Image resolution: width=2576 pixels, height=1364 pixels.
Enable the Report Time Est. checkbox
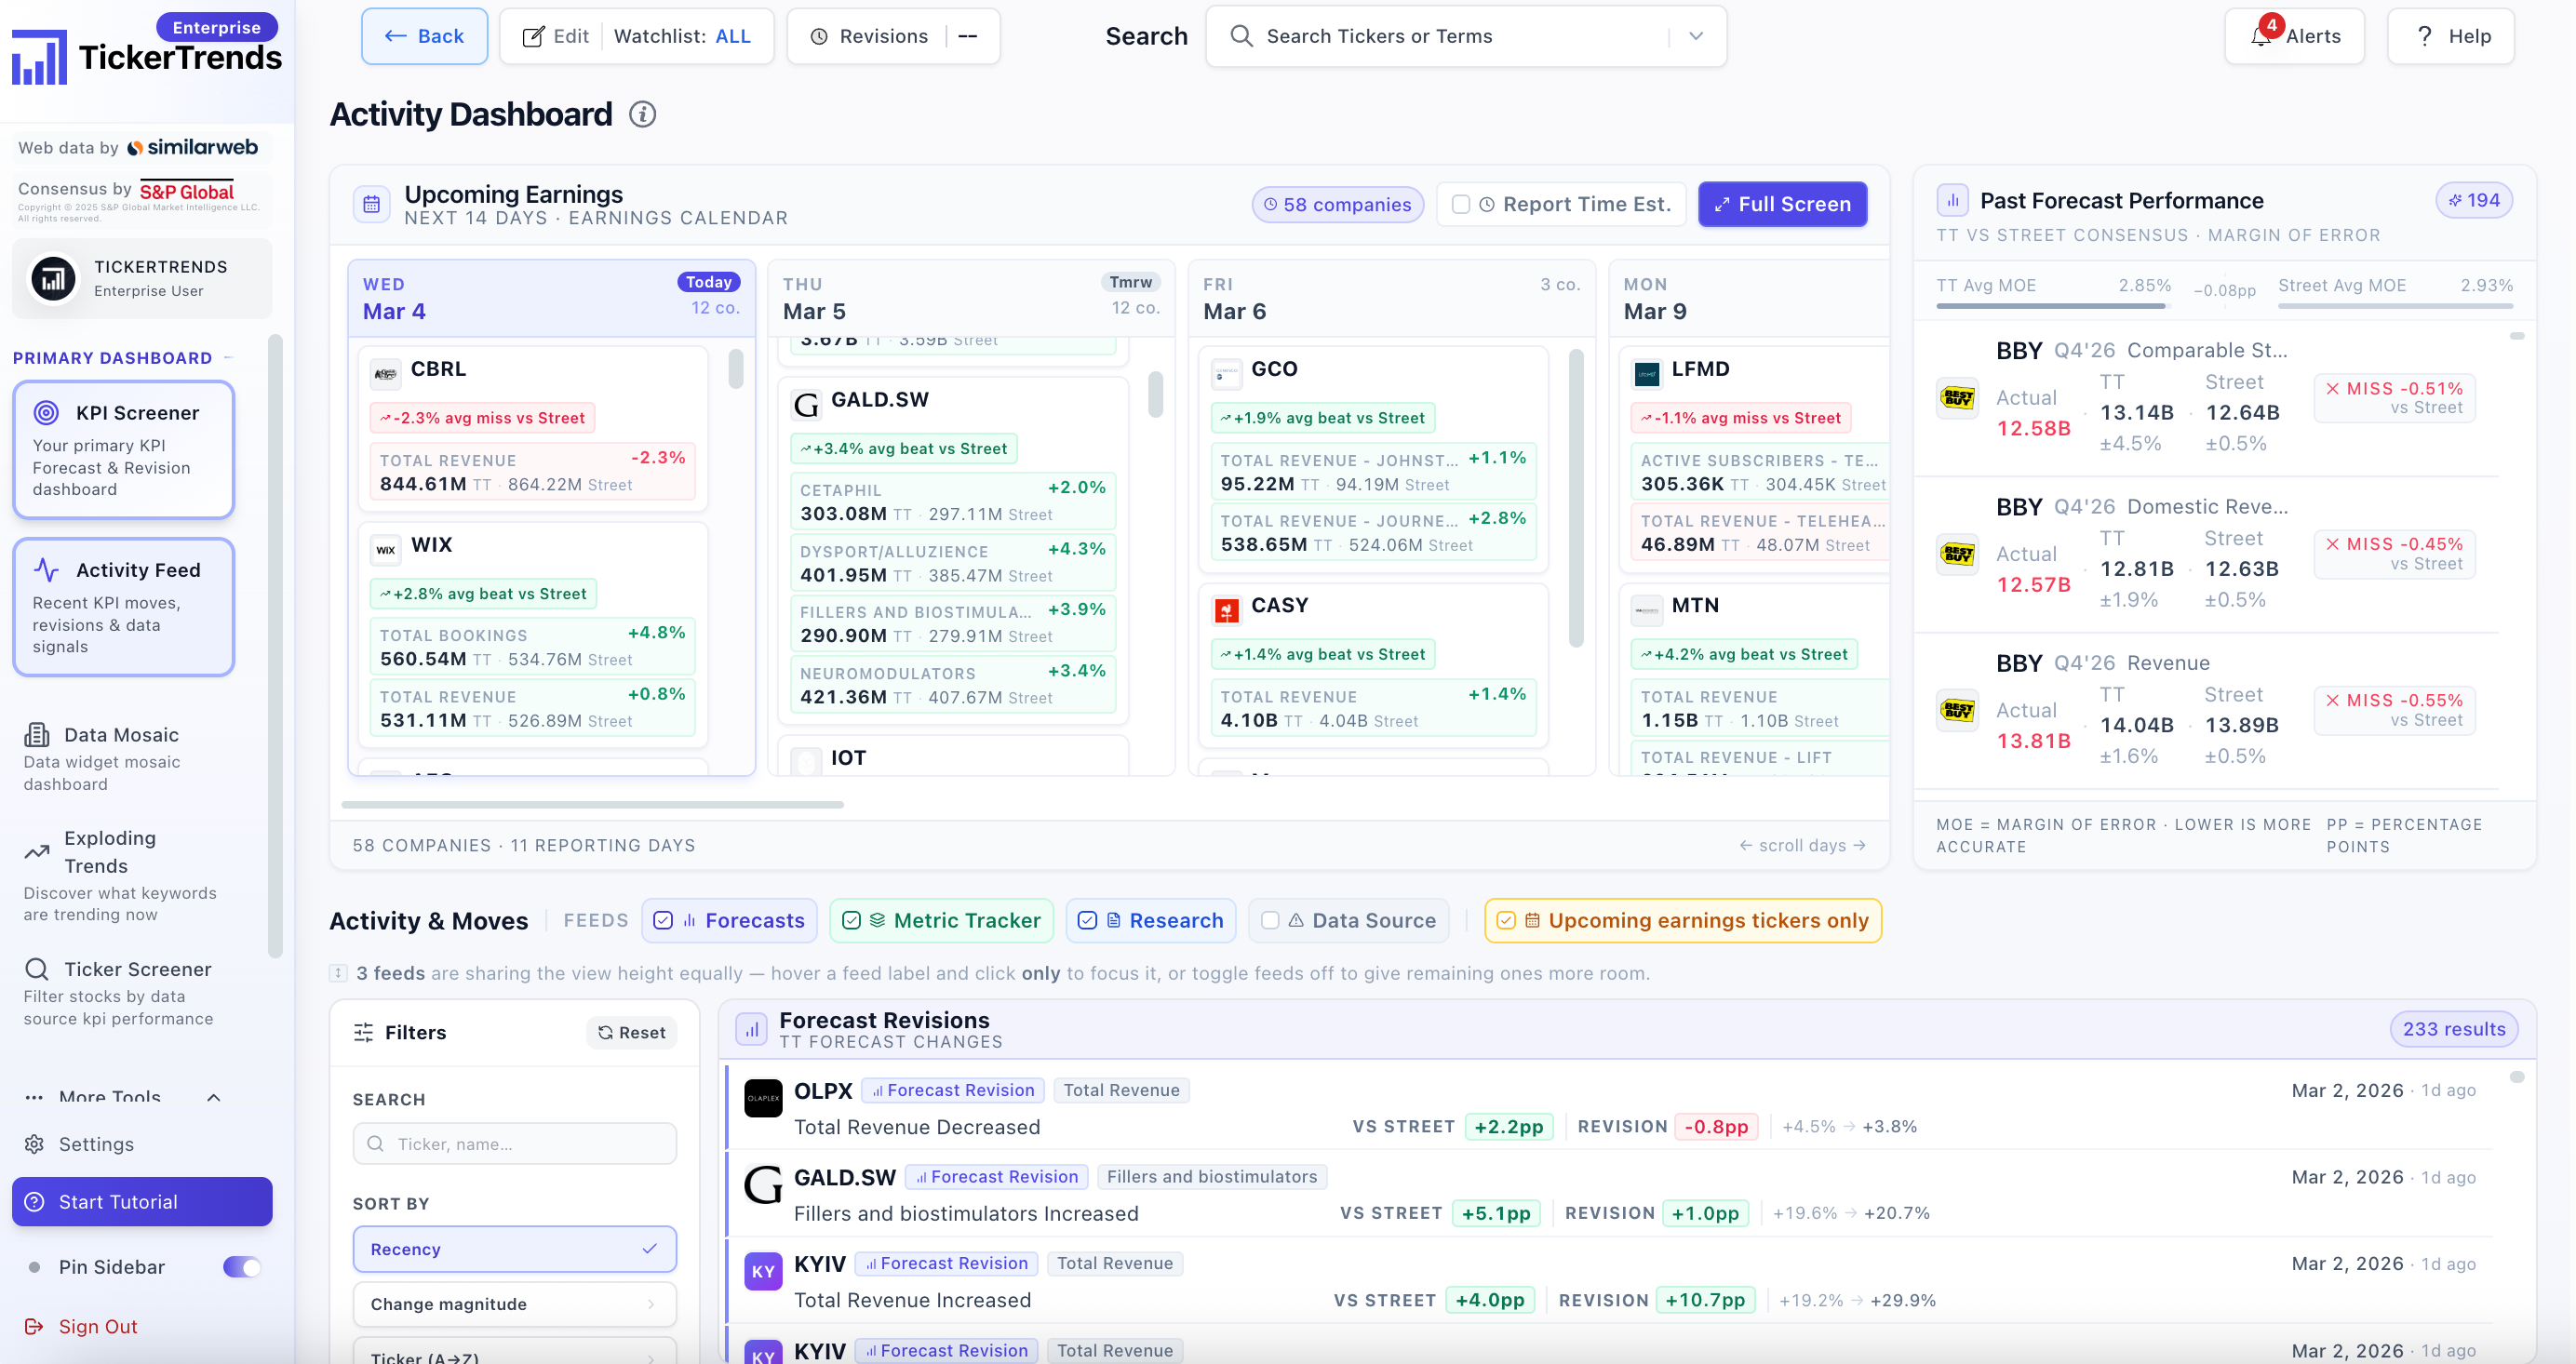pyautogui.click(x=1460, y=204)
